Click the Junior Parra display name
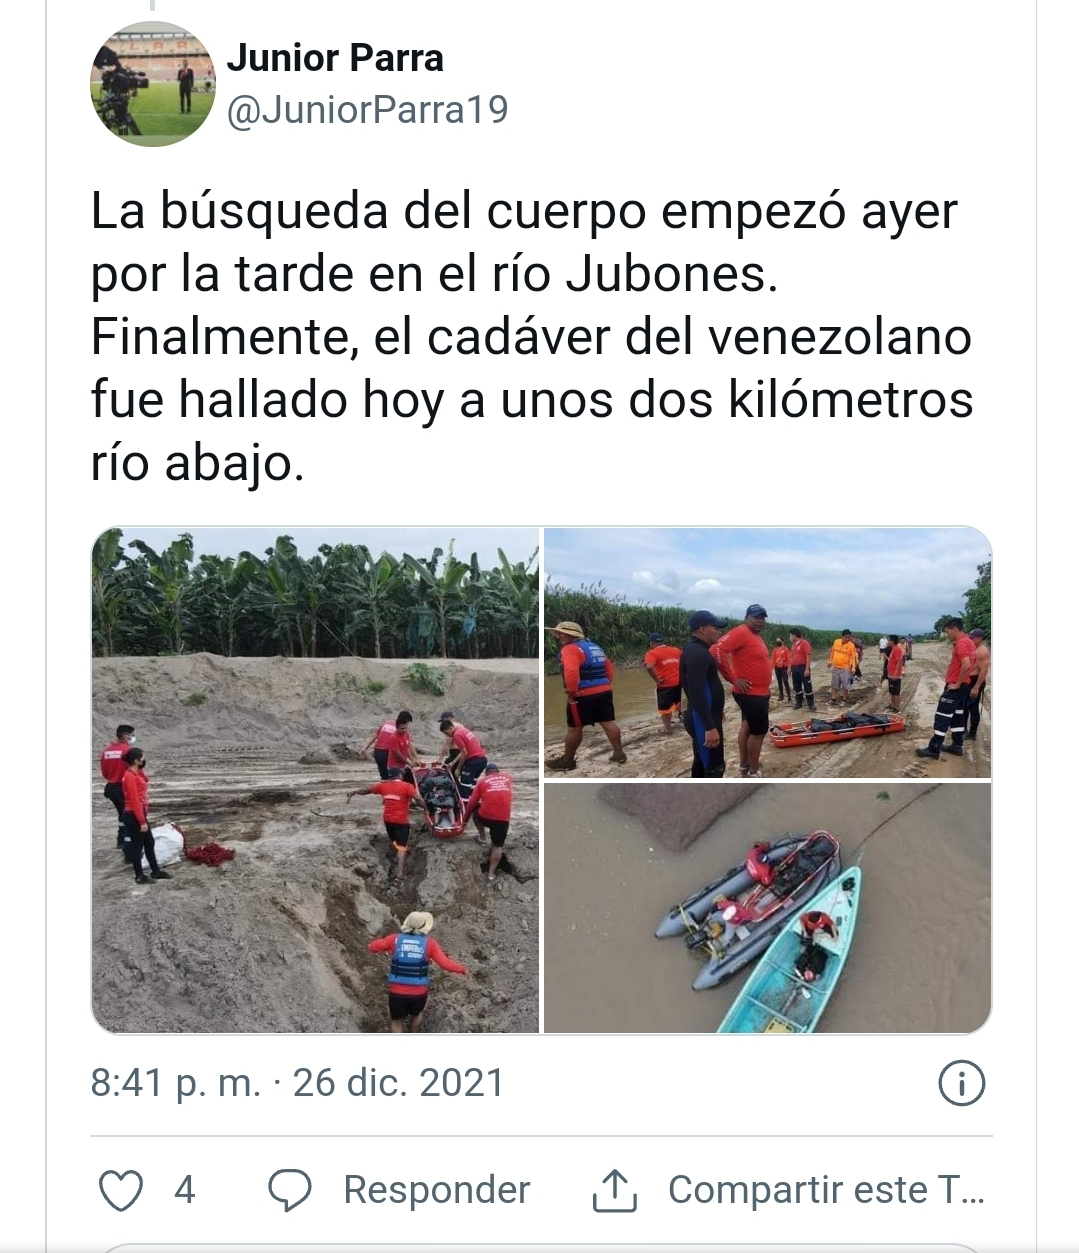 click(x=335, y=58)
